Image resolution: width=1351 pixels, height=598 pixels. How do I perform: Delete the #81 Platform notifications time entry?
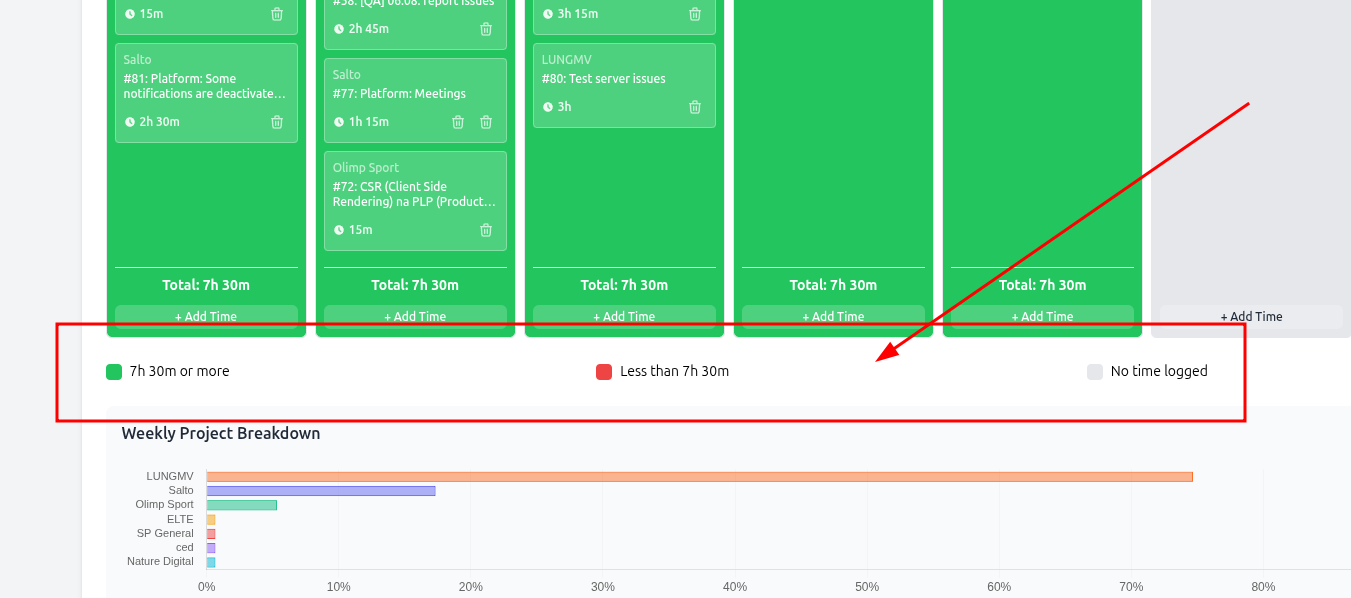click(277, 122)
